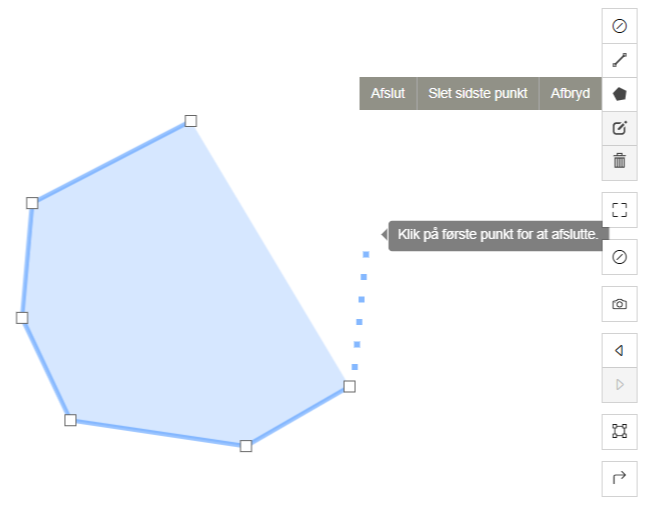Click the camera screenshot icon
The width and height of the screenshot is (649, 521).
click(619, 304)
